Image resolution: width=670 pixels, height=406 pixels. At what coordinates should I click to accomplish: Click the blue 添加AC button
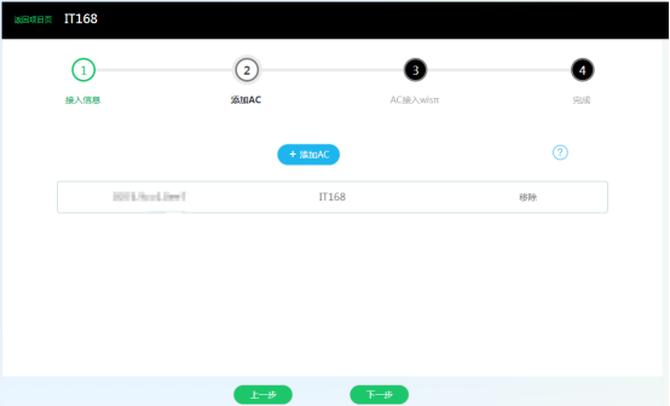pos(309,154)
